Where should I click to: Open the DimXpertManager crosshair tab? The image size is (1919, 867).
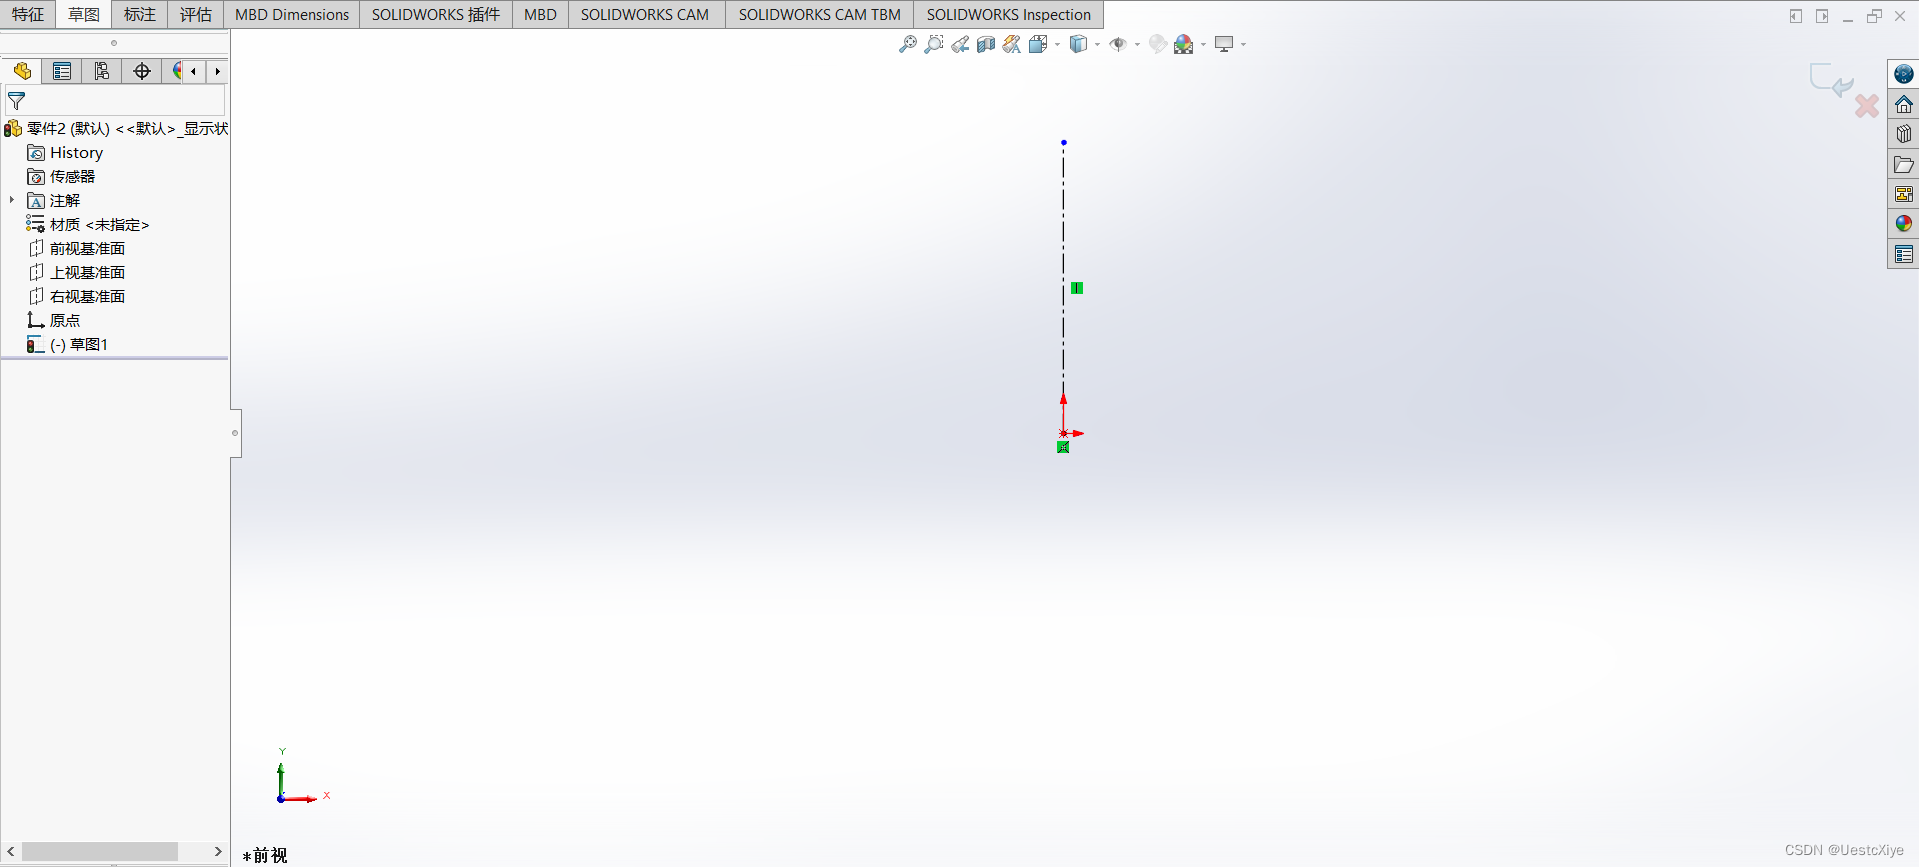(x=142, y=71)
